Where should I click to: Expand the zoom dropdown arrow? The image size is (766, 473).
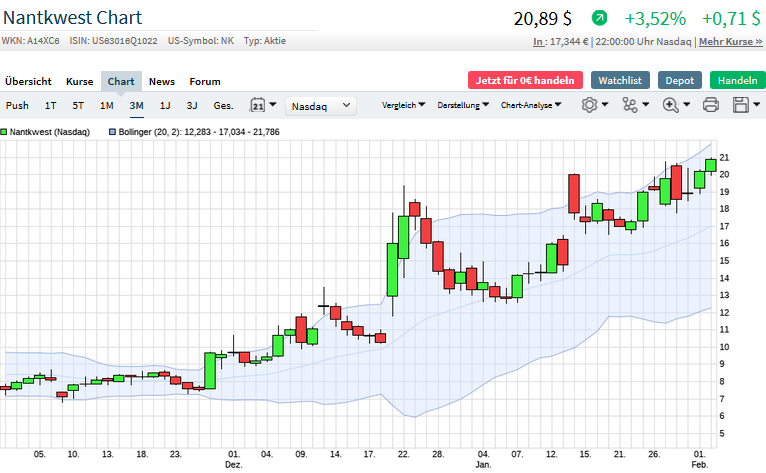tap(686, 104)
